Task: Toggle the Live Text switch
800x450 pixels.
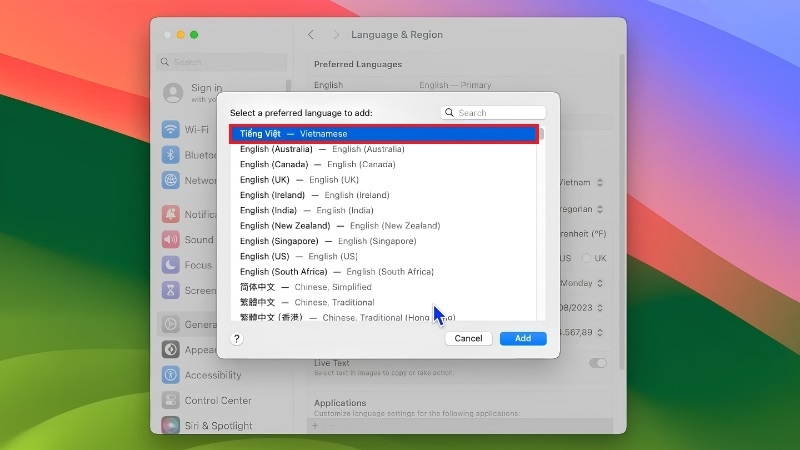Action: [597, 363]
